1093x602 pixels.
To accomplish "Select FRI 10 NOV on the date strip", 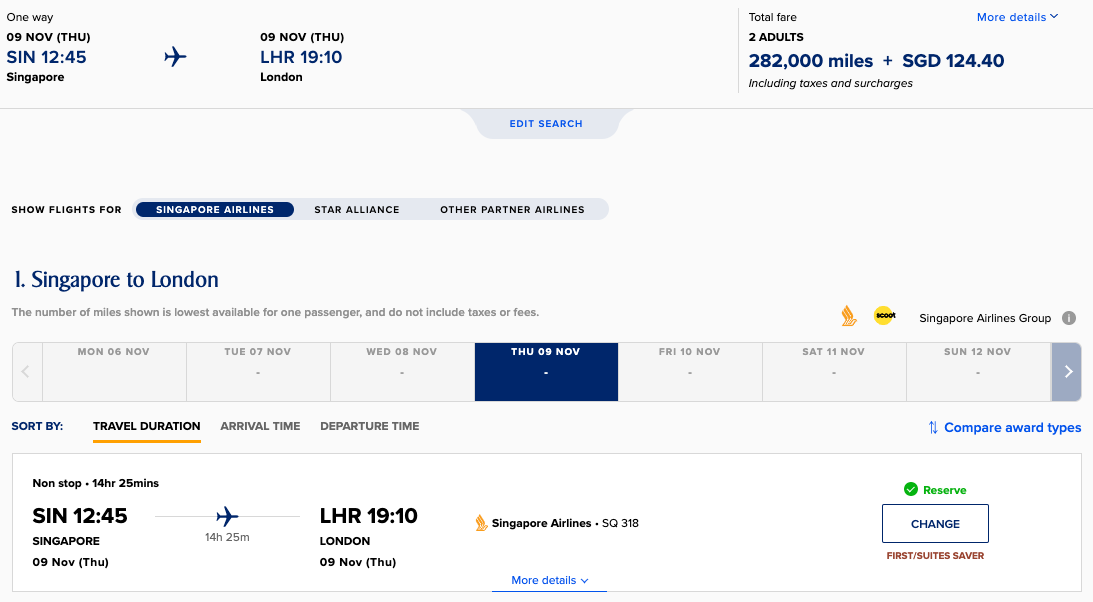I will [690, 371].
